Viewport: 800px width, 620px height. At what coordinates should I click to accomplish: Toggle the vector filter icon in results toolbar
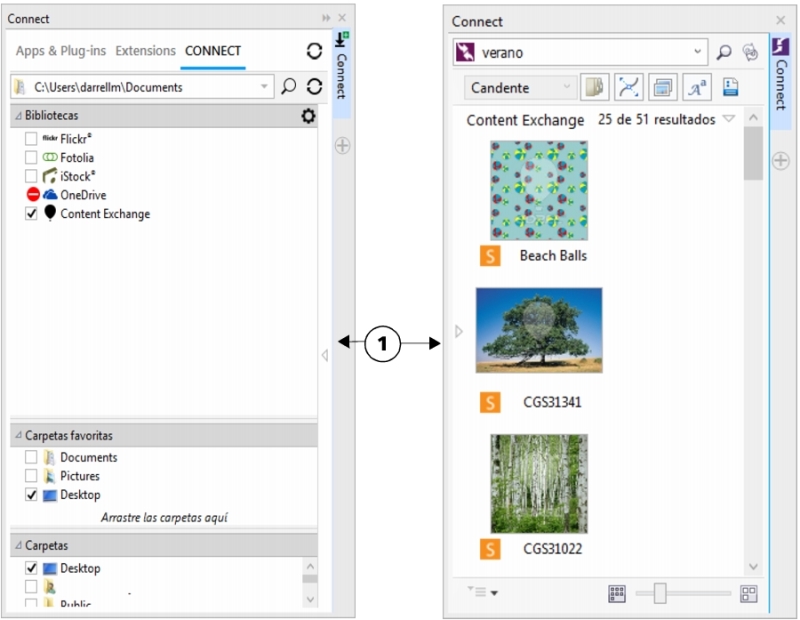(628, 88)
